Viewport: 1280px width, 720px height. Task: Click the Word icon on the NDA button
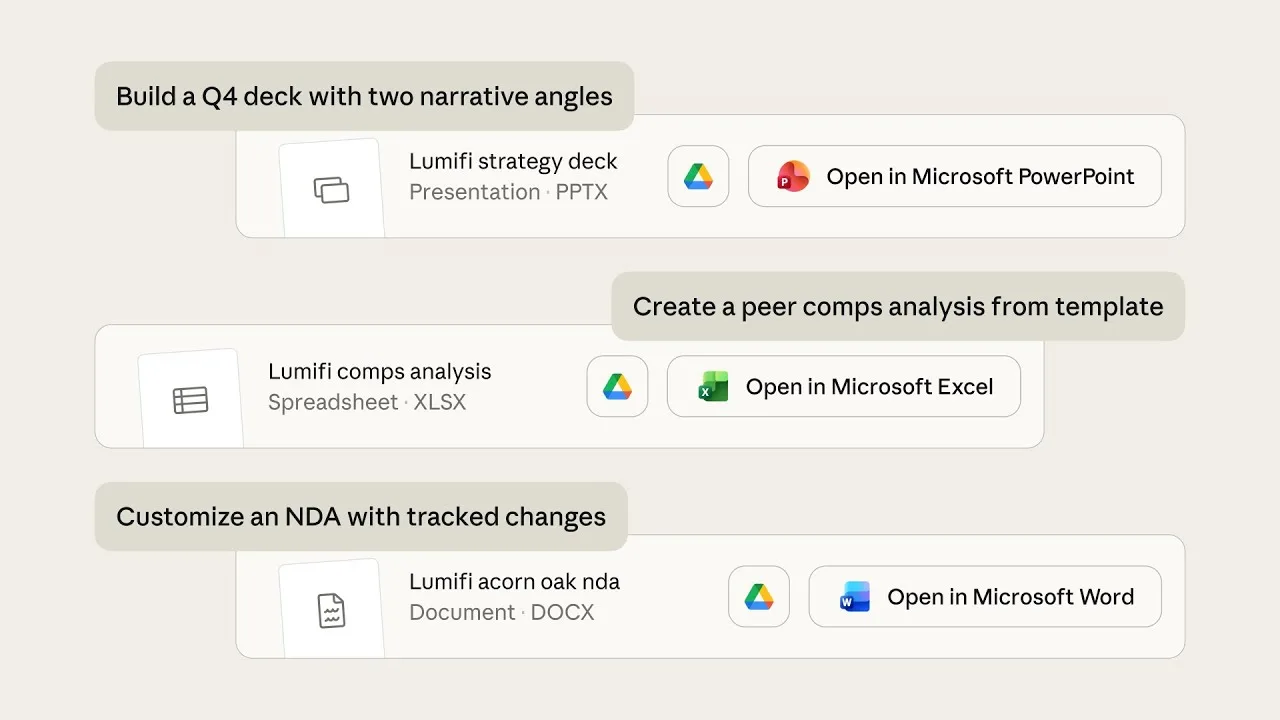853,597
